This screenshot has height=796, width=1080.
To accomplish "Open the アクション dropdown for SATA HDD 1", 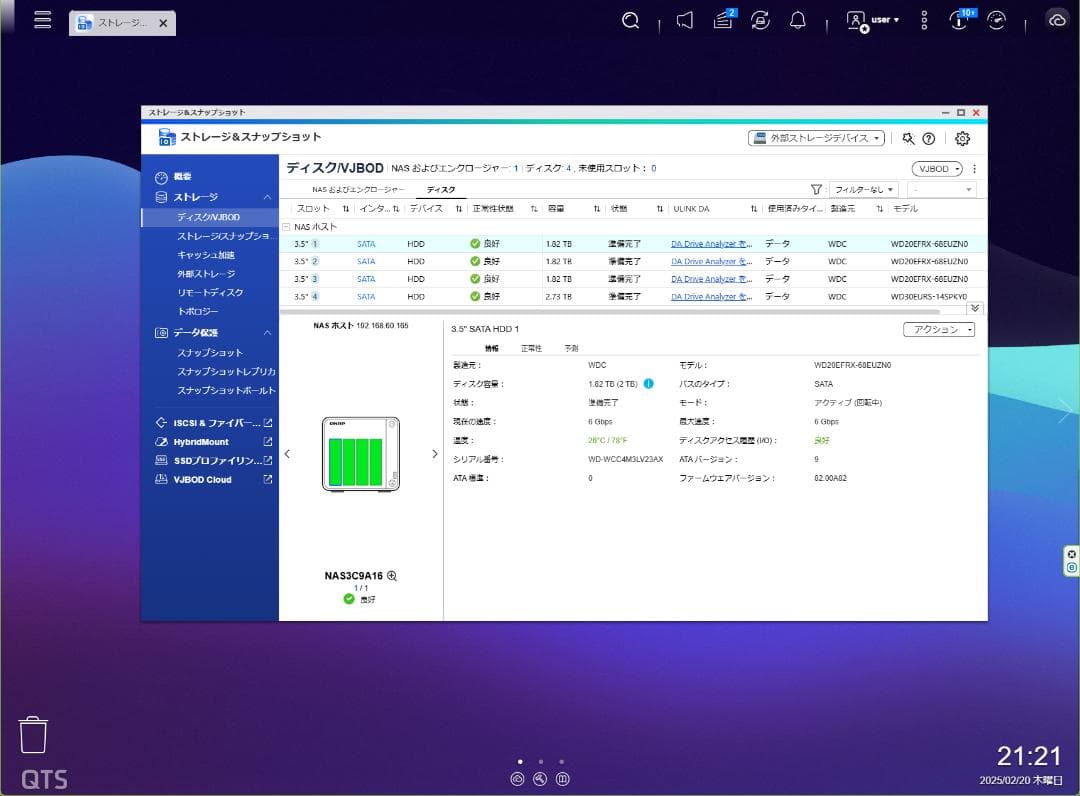I will point(938,329).
